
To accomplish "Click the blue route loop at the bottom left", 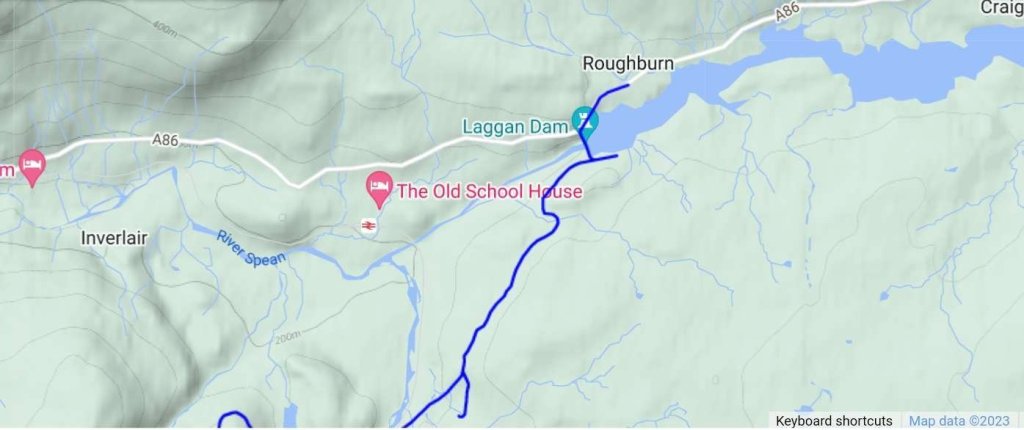I will tap(234, 420).
